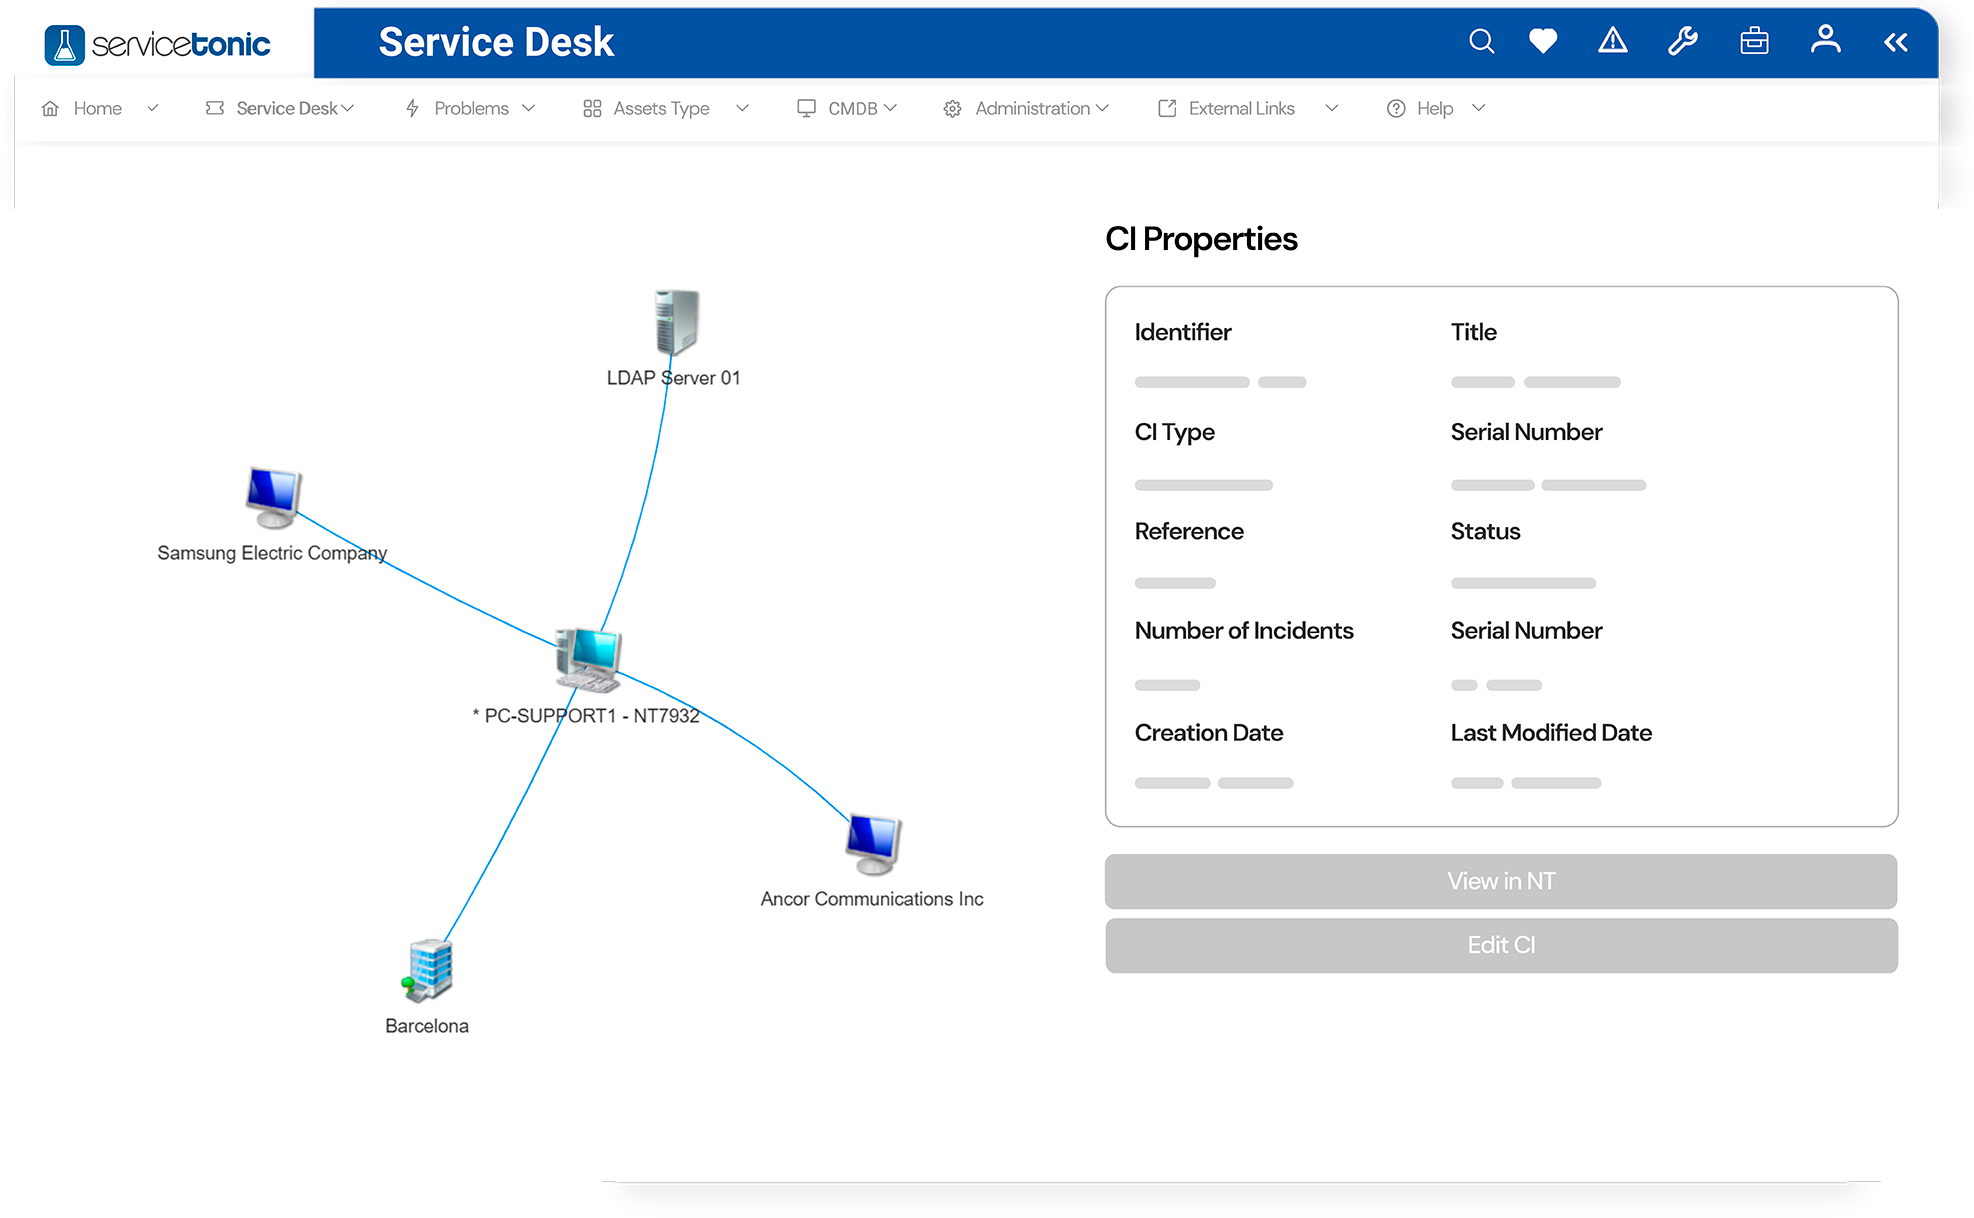Click the Home house icon

coord(50,108)
